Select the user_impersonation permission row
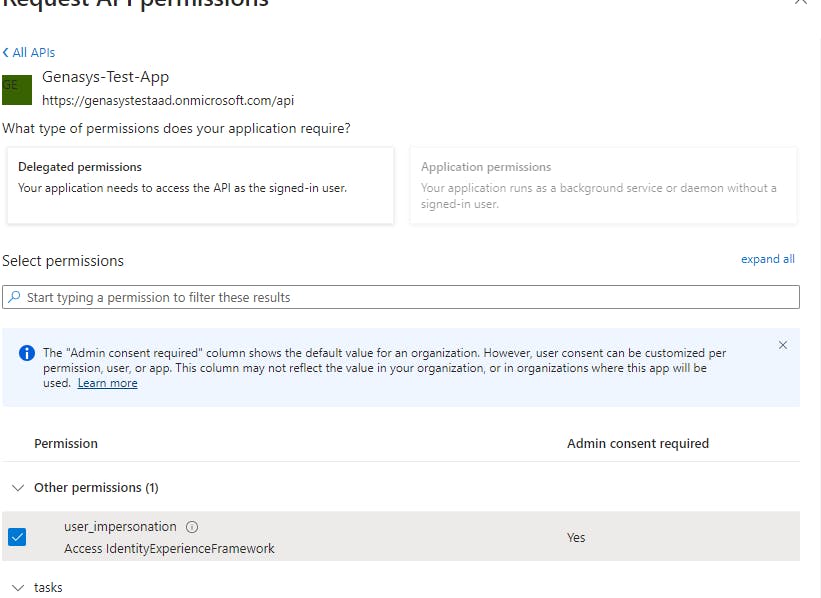821x598 pixels. click(401, 537)
